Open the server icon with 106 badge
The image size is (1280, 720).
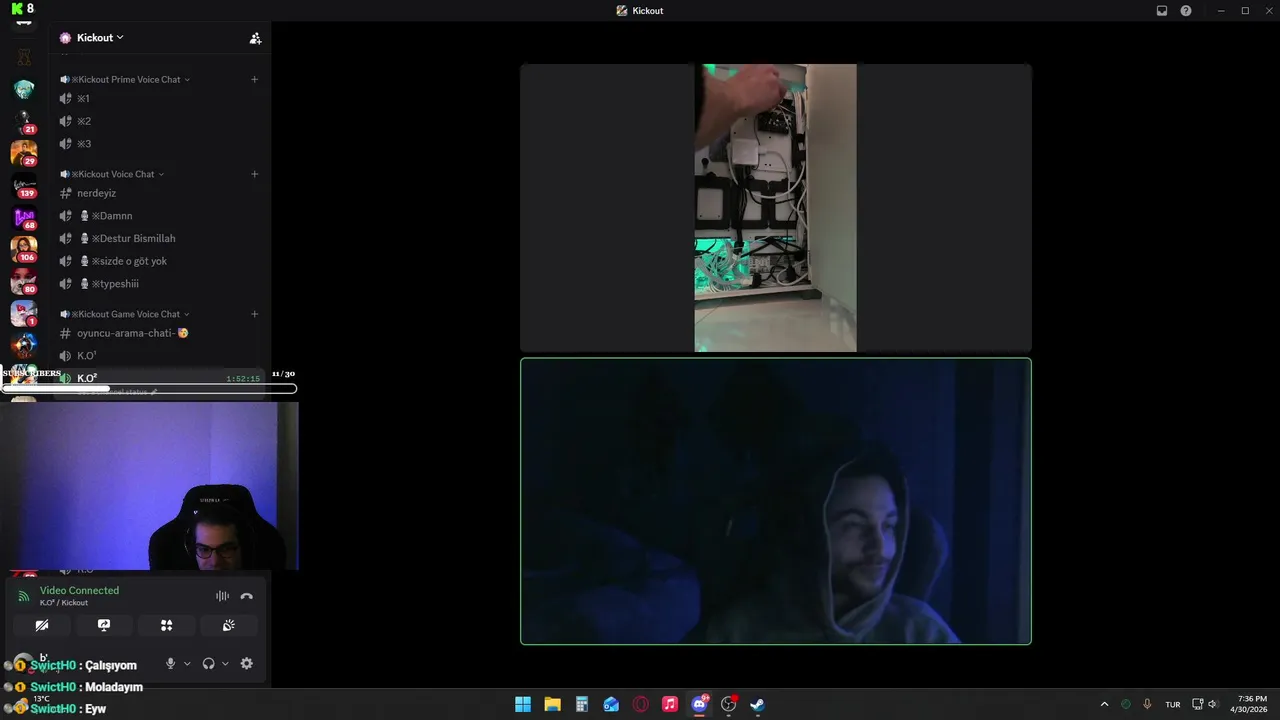(x=24, y=249)
